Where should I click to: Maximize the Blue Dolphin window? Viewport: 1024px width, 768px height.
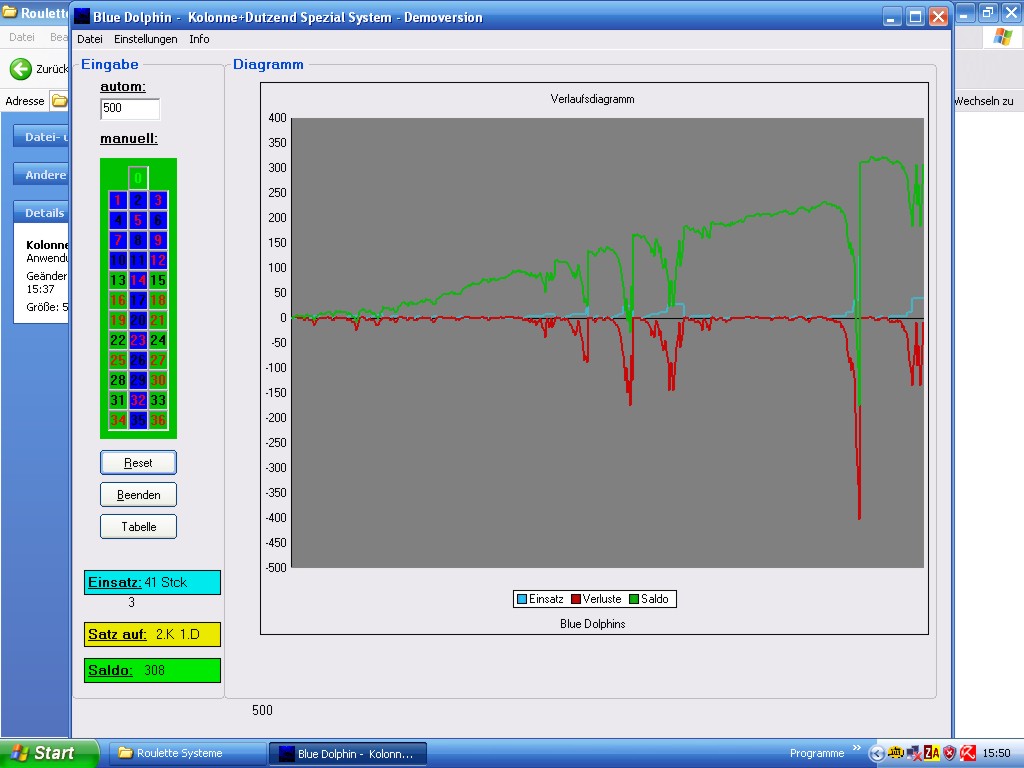click(916, 17)
